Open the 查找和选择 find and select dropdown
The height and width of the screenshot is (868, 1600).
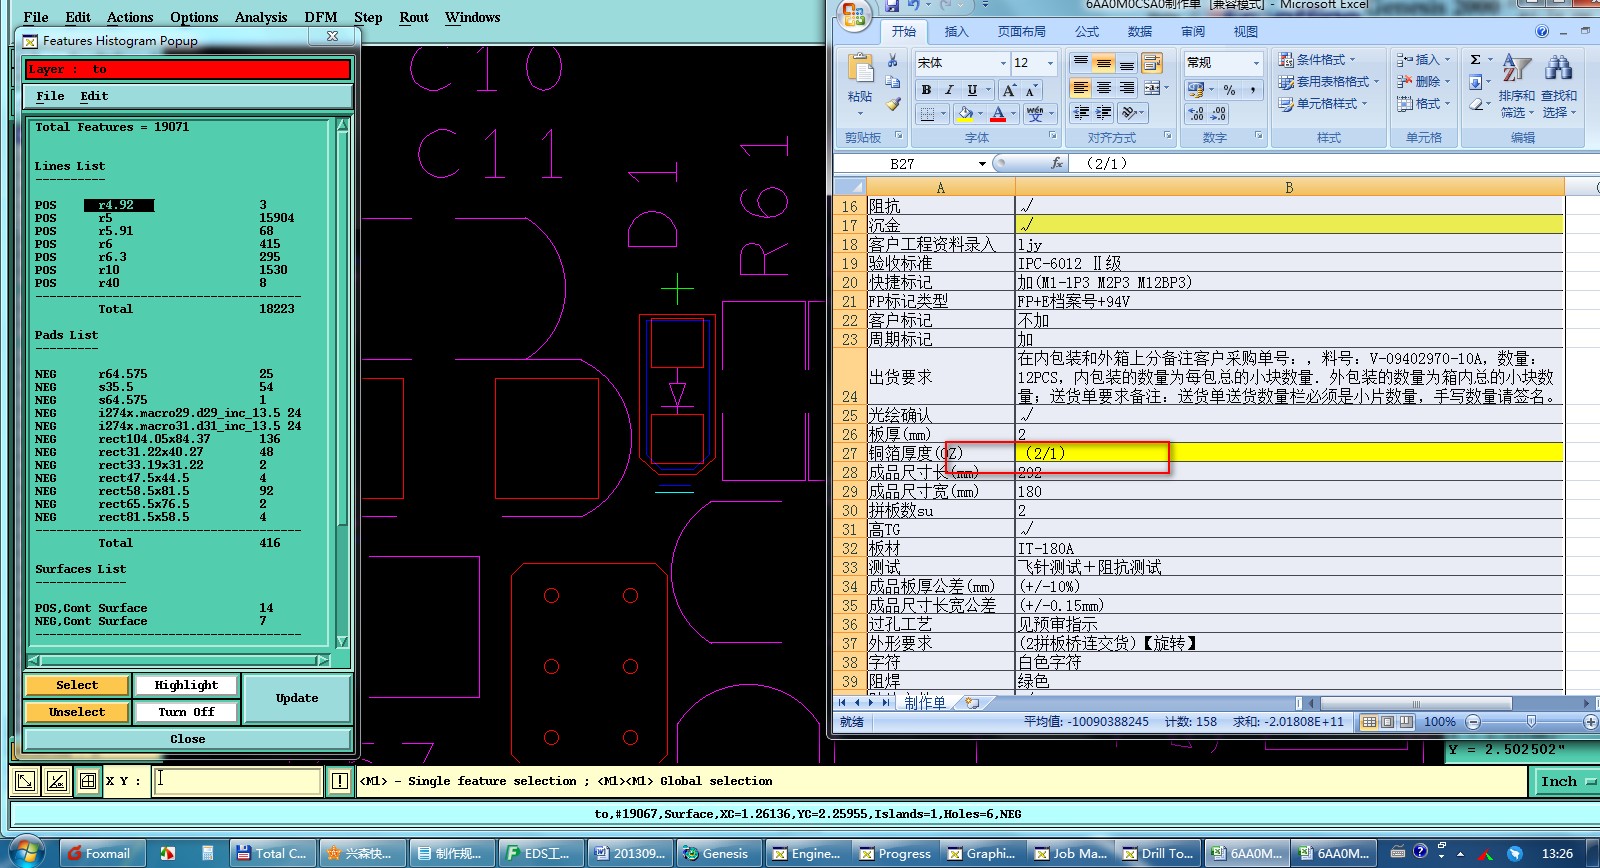click(x=1559, y=86)
